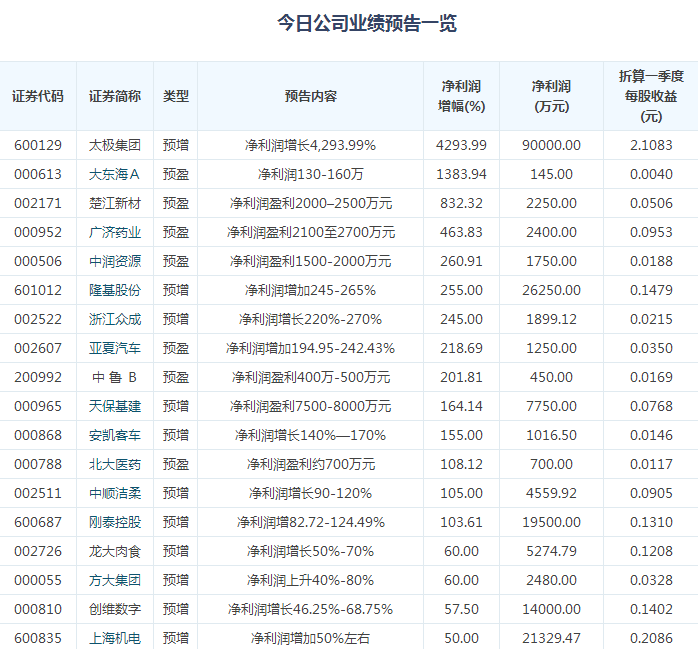This screenshot has height=649, width=698.
Task: Click the 预告内容 column header
Action: tap(310, 96)
